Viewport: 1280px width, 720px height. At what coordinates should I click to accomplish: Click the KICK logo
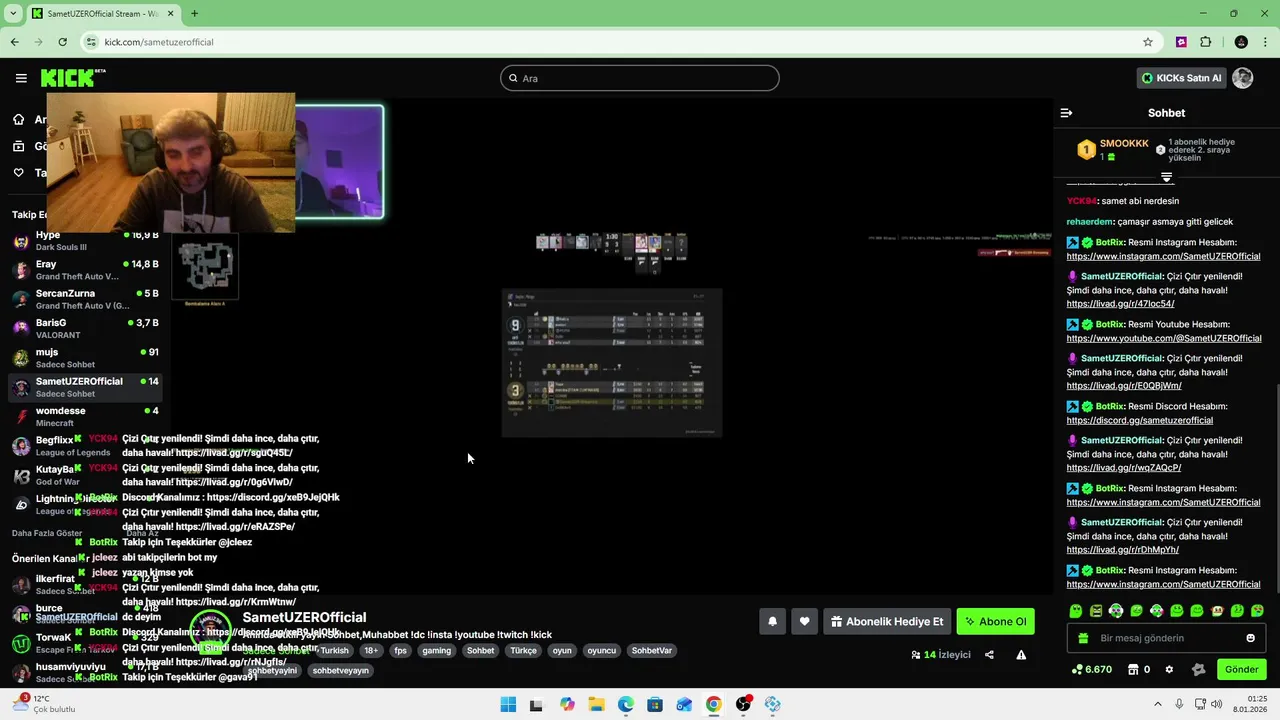[73, 78]
